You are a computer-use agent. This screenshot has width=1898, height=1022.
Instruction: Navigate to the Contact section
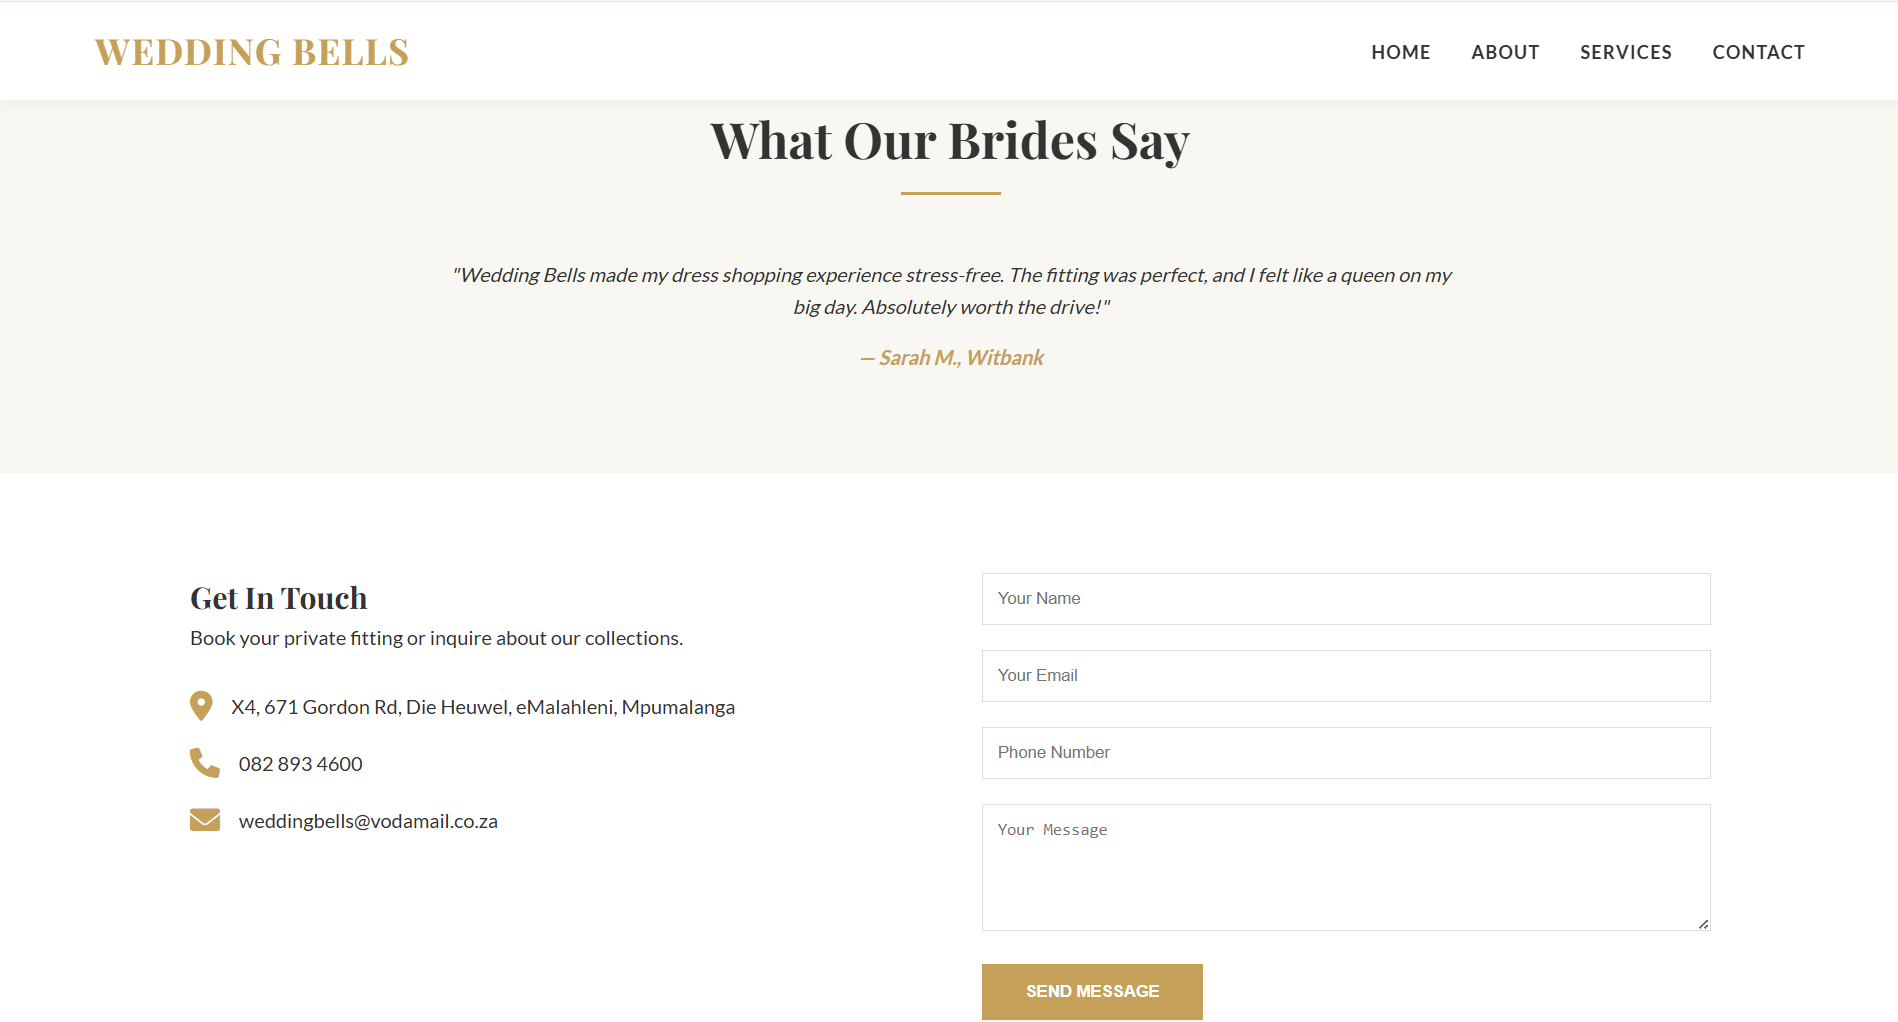(x=1758, y=52)
